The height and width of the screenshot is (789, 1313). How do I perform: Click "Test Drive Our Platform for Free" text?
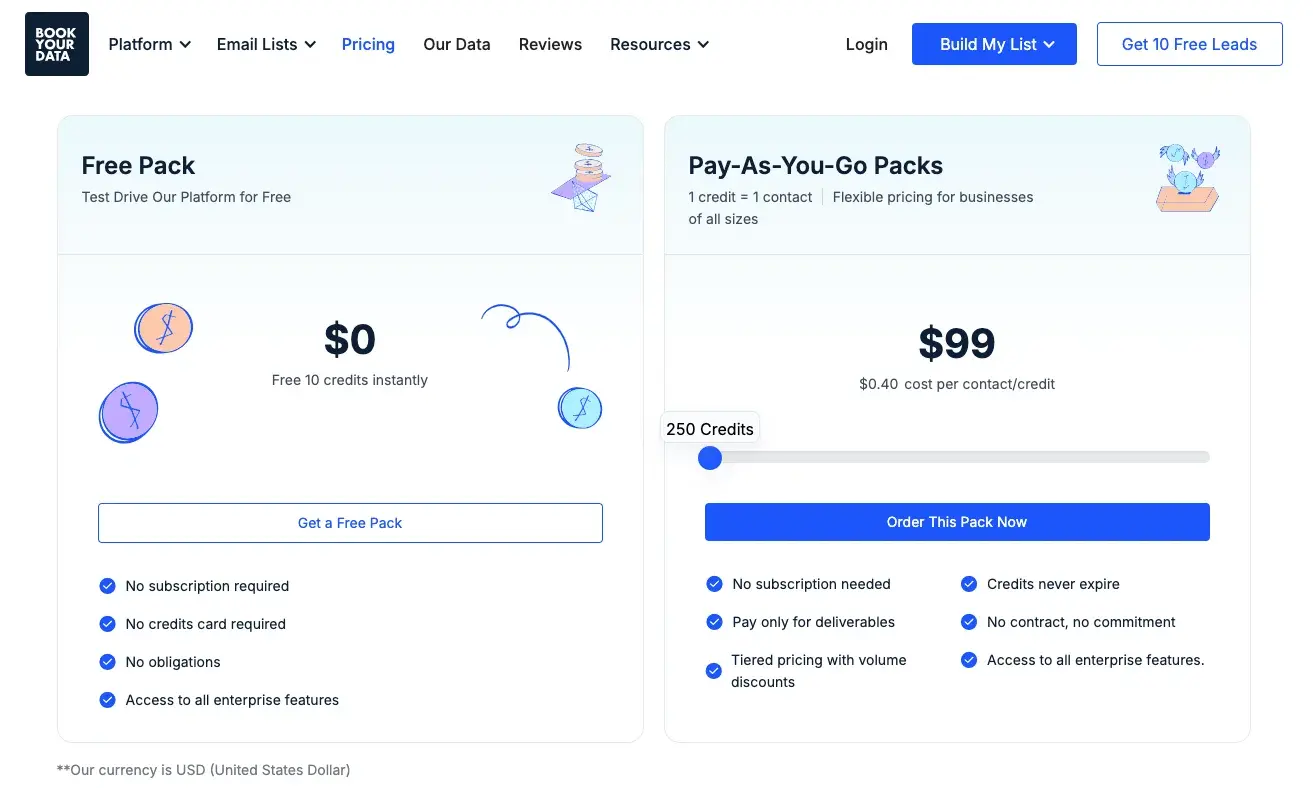(186, 197)
